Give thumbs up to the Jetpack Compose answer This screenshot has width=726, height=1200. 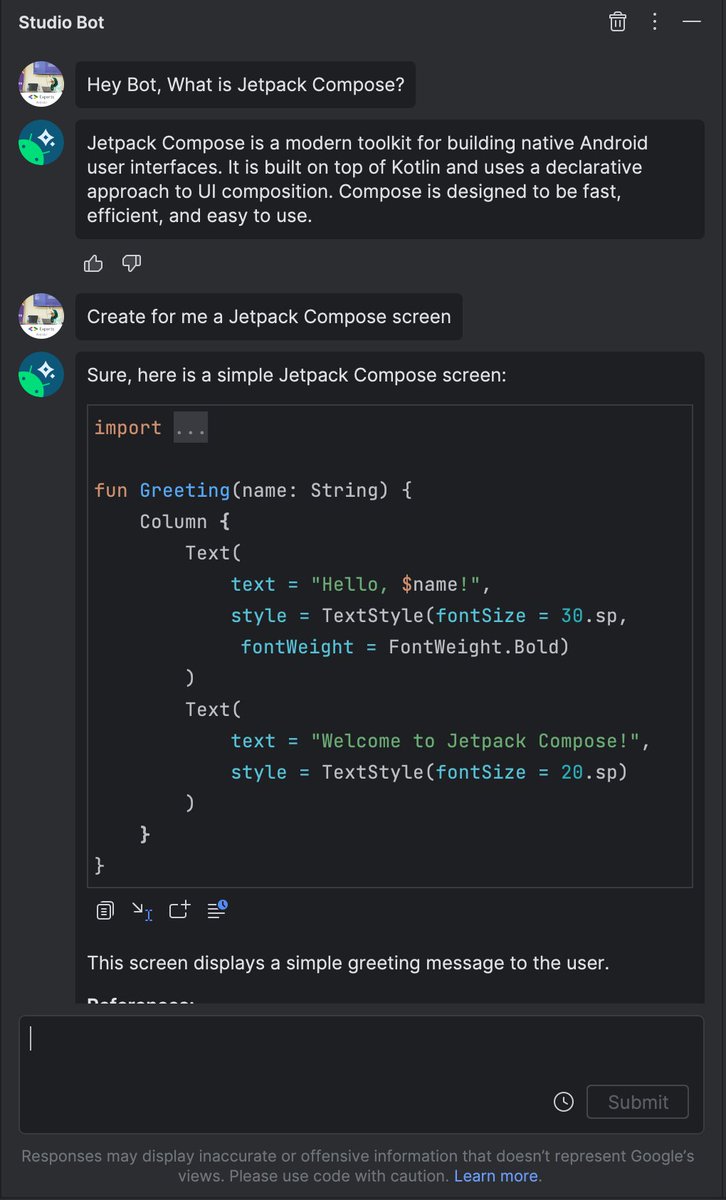point(93,264)
